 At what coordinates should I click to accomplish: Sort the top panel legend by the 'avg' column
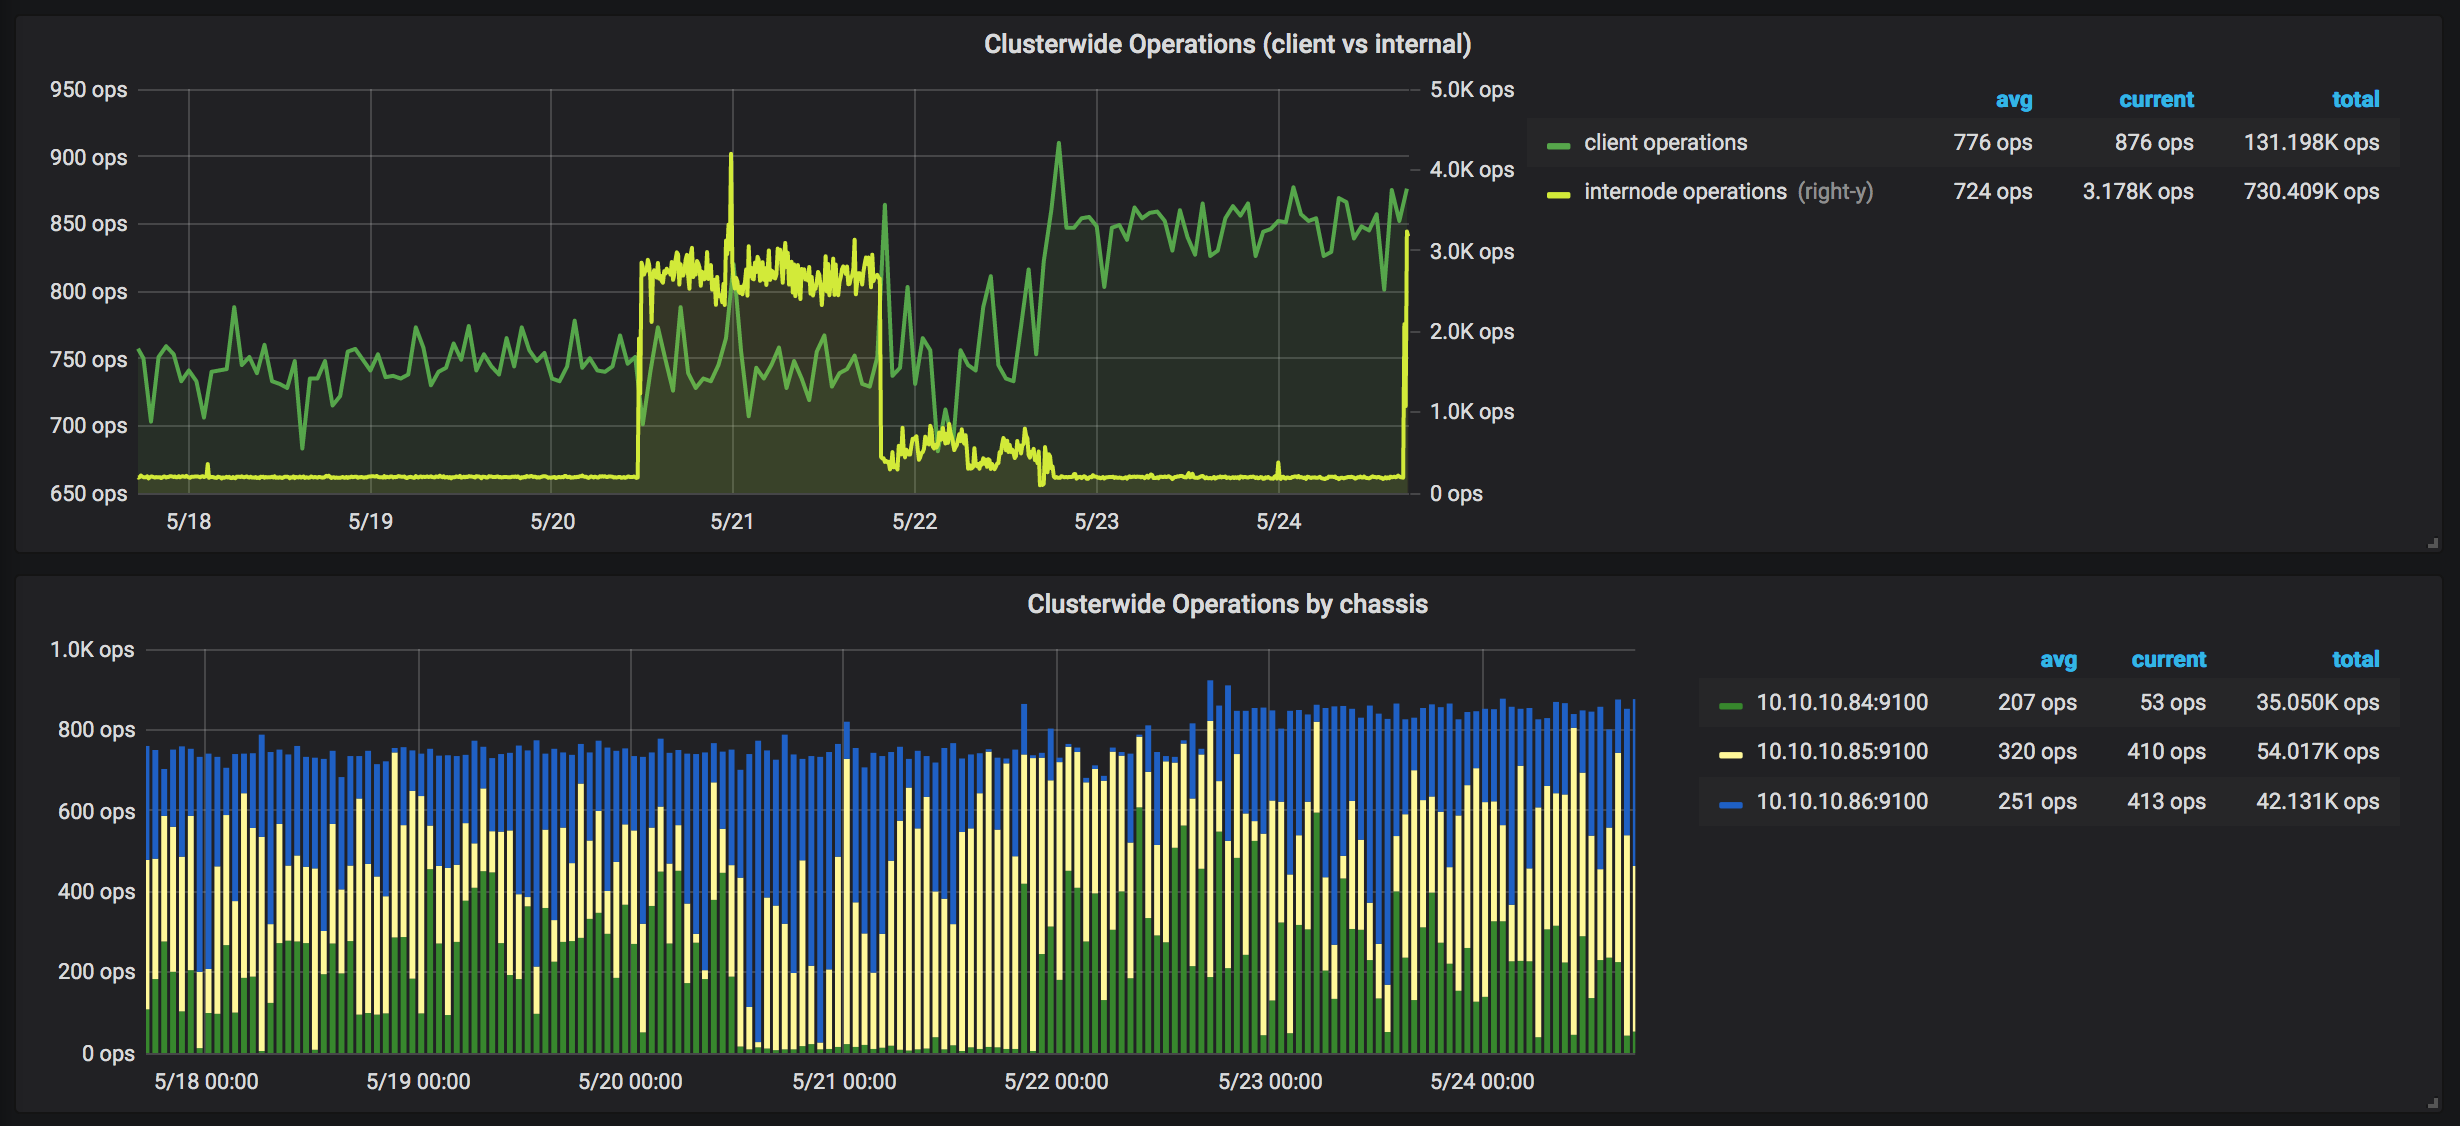click(2013, 99)
